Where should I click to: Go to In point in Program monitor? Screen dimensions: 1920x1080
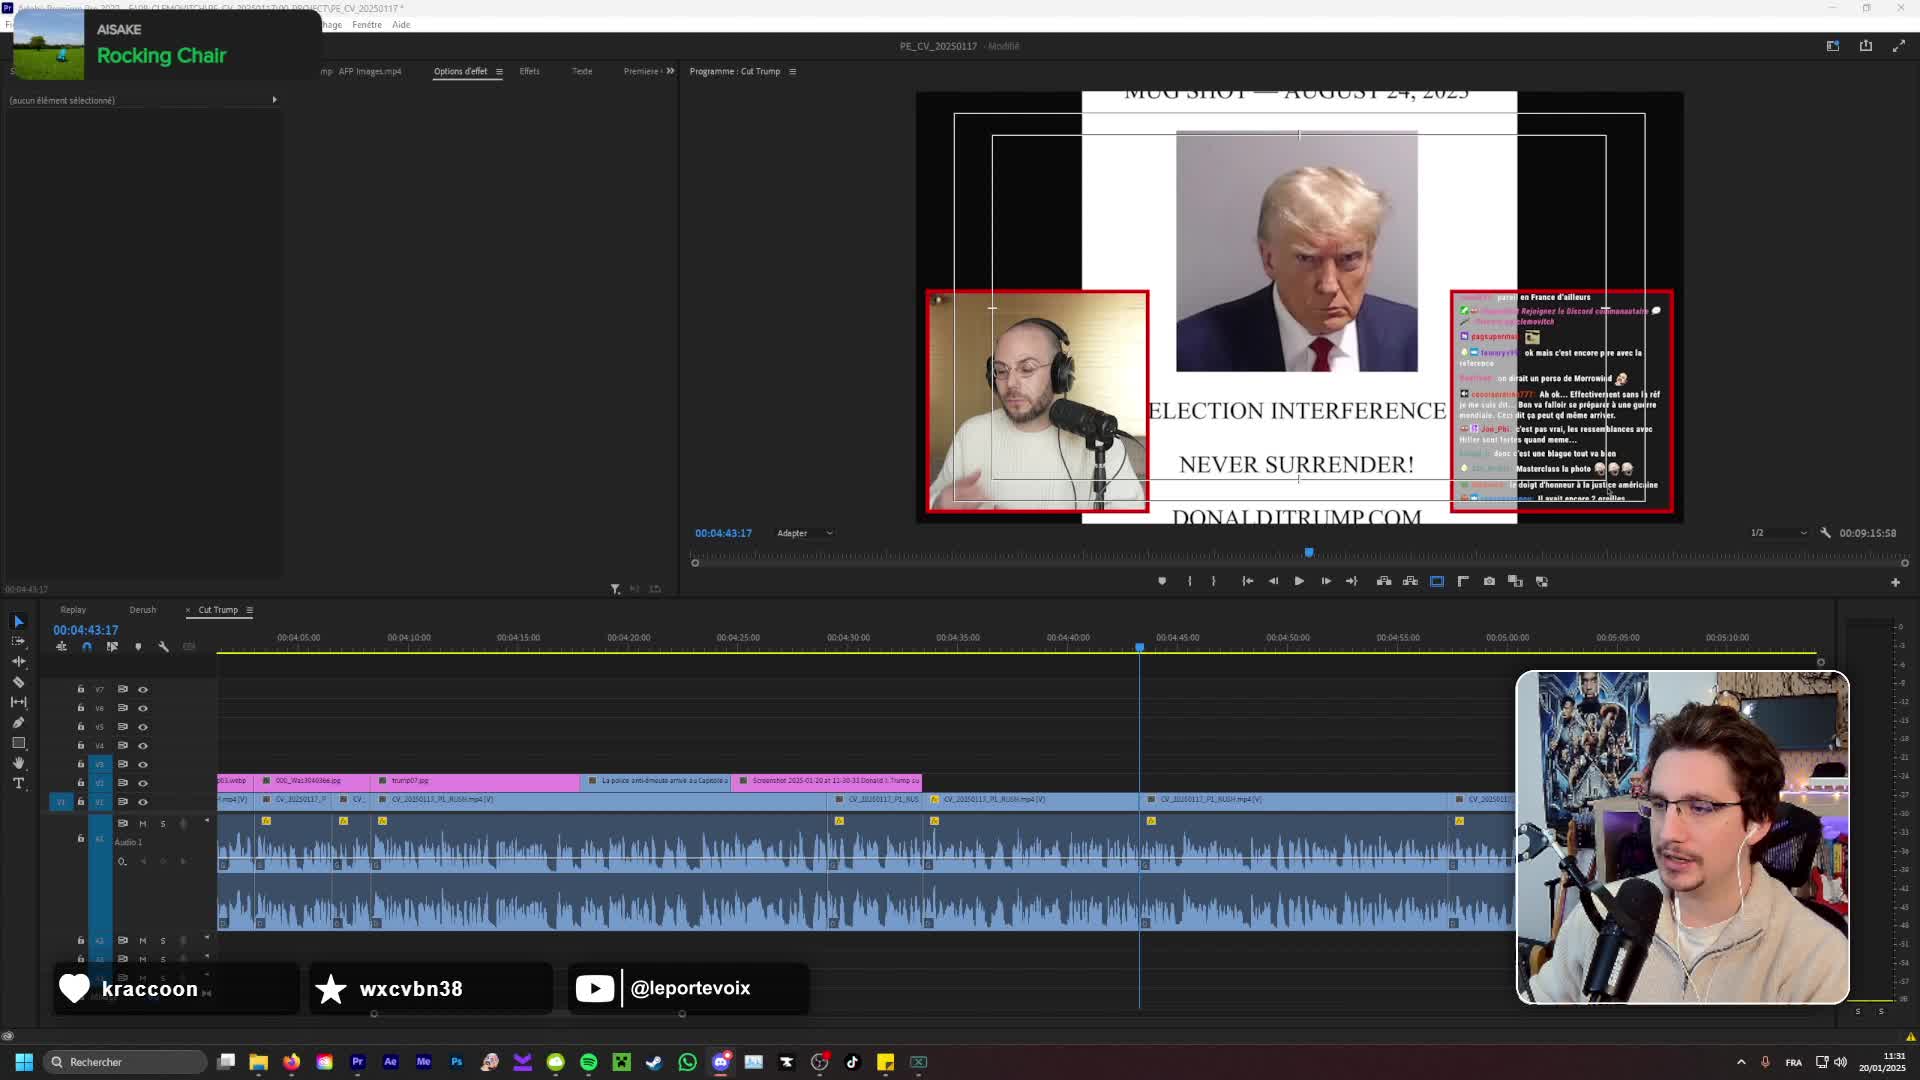click(1248, 581)
